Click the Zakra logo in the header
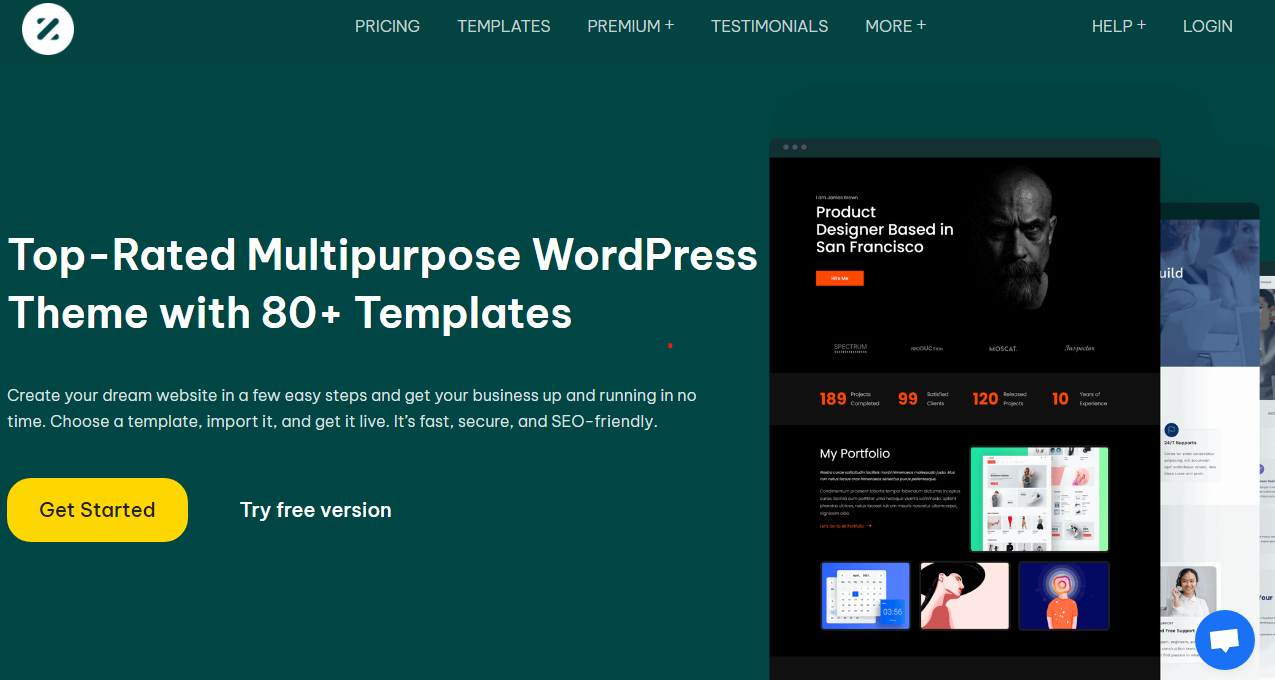1275x680 pixels. point(48,28)
